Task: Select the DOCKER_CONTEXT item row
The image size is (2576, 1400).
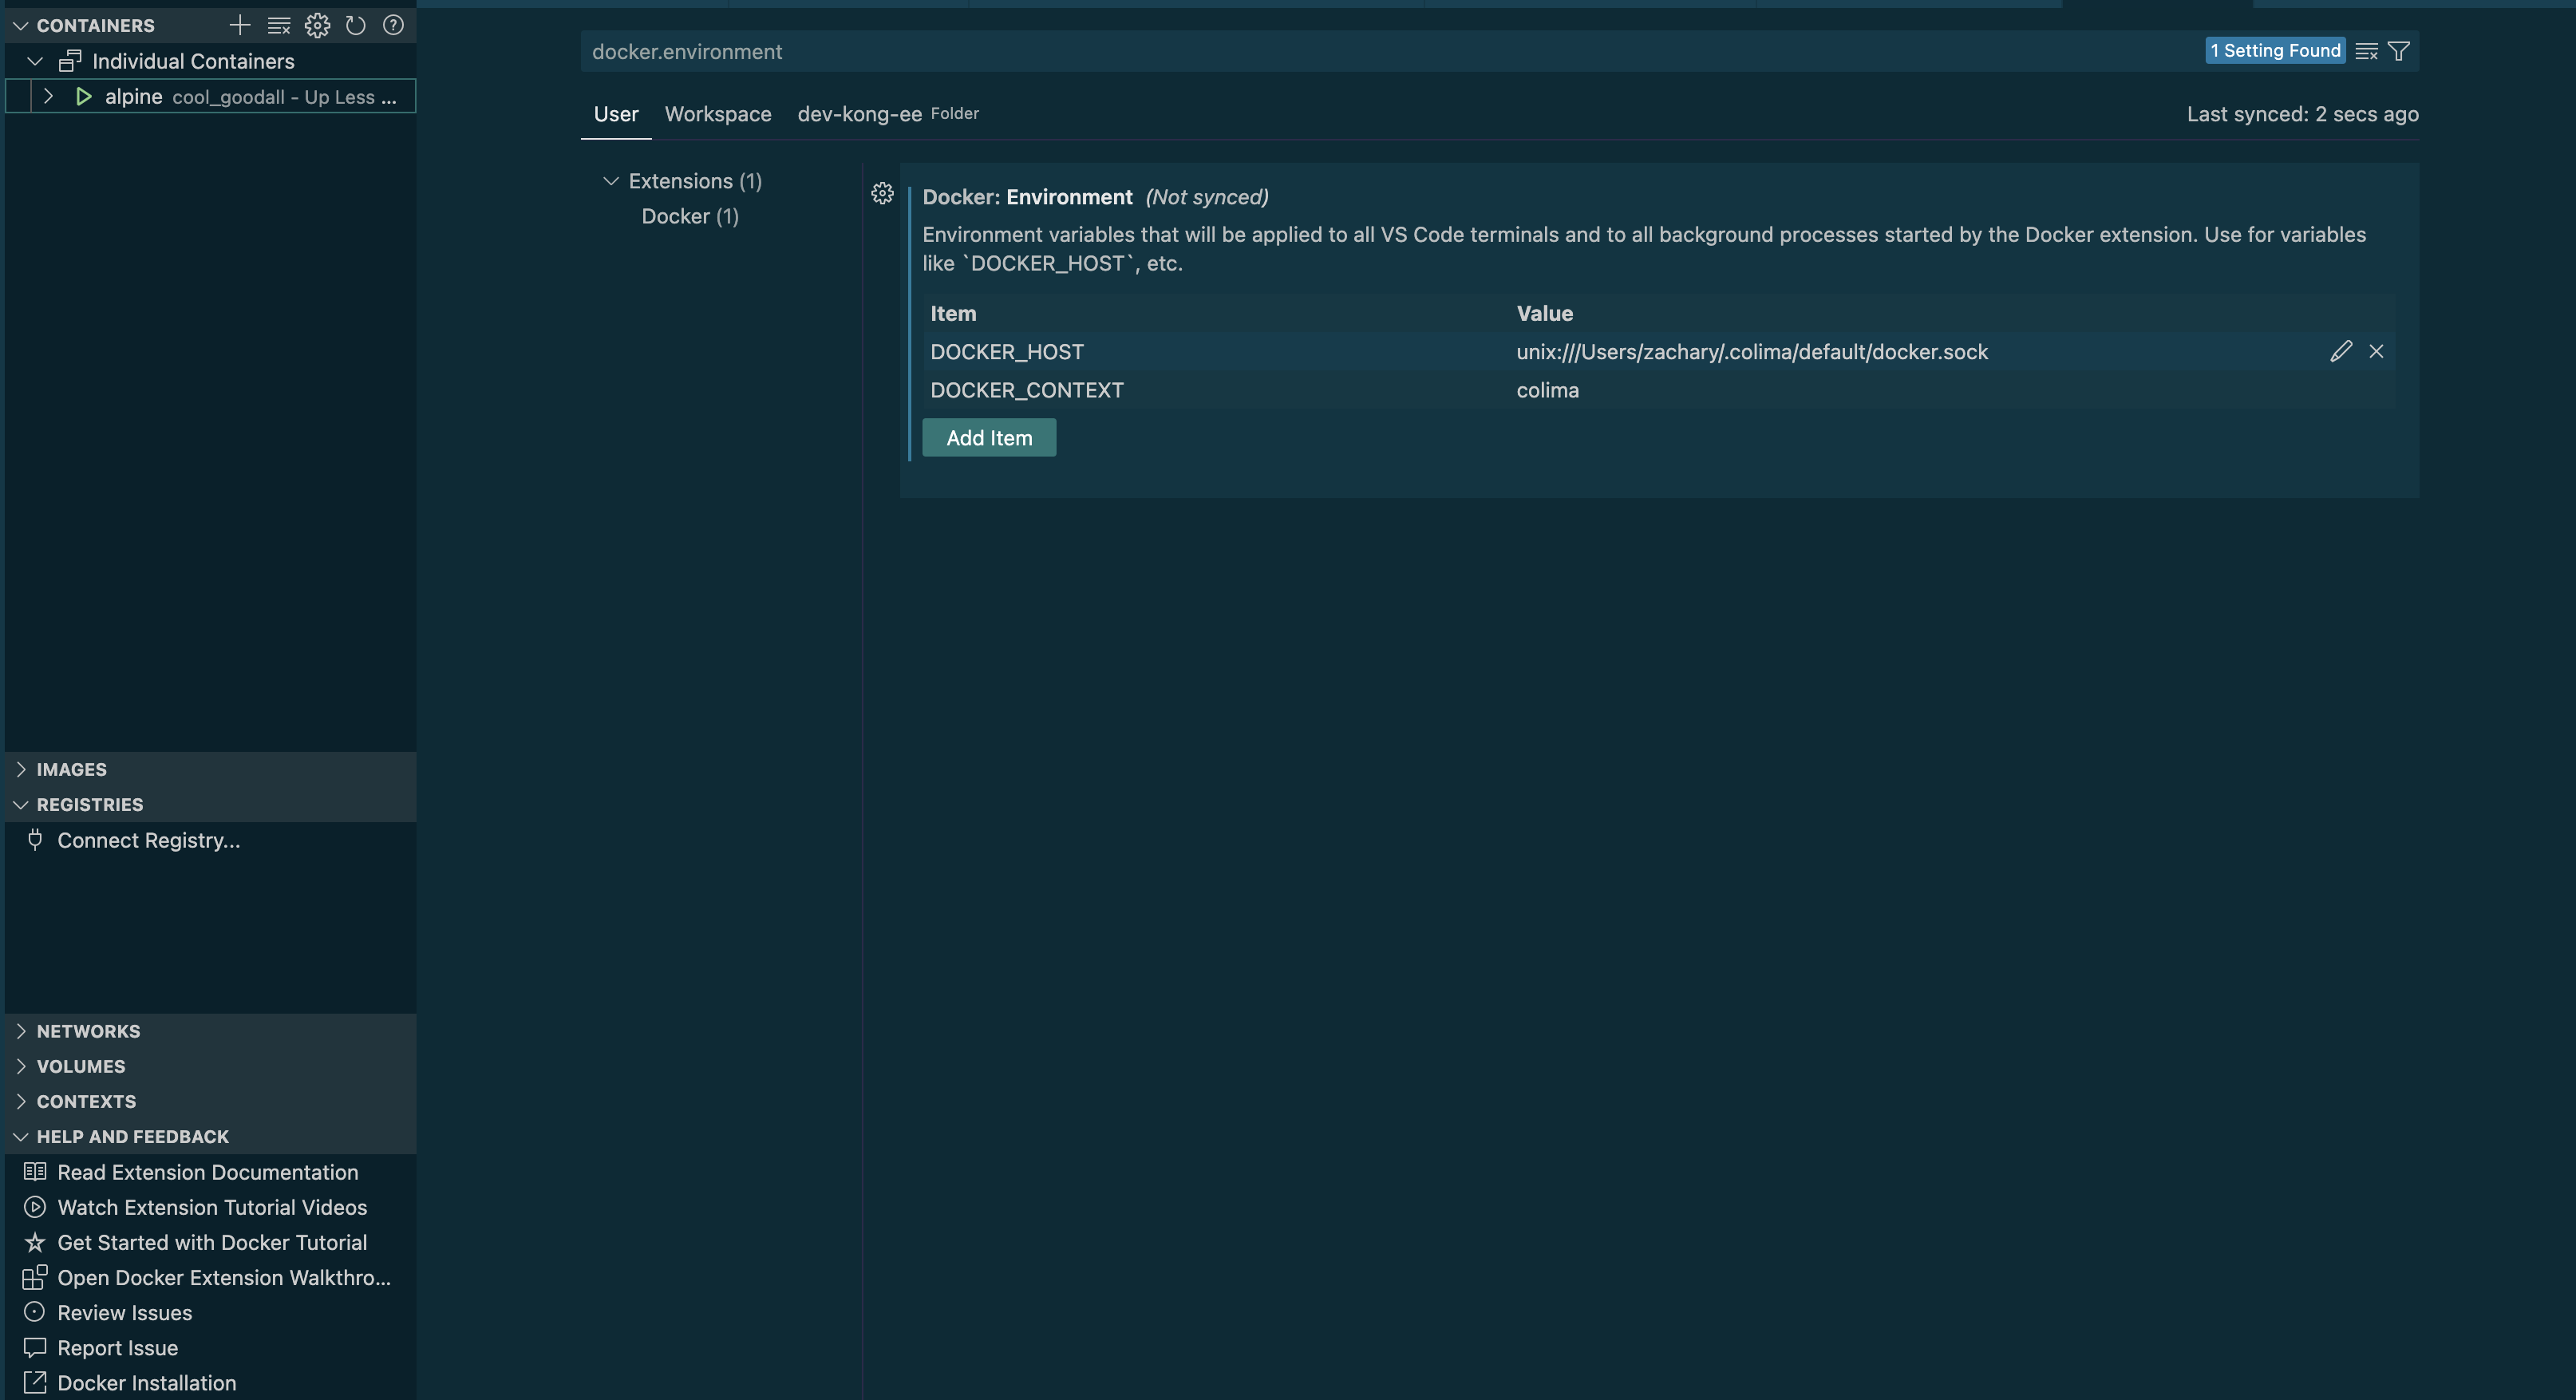Action: pyautogui.click(x=1658, y=390)
